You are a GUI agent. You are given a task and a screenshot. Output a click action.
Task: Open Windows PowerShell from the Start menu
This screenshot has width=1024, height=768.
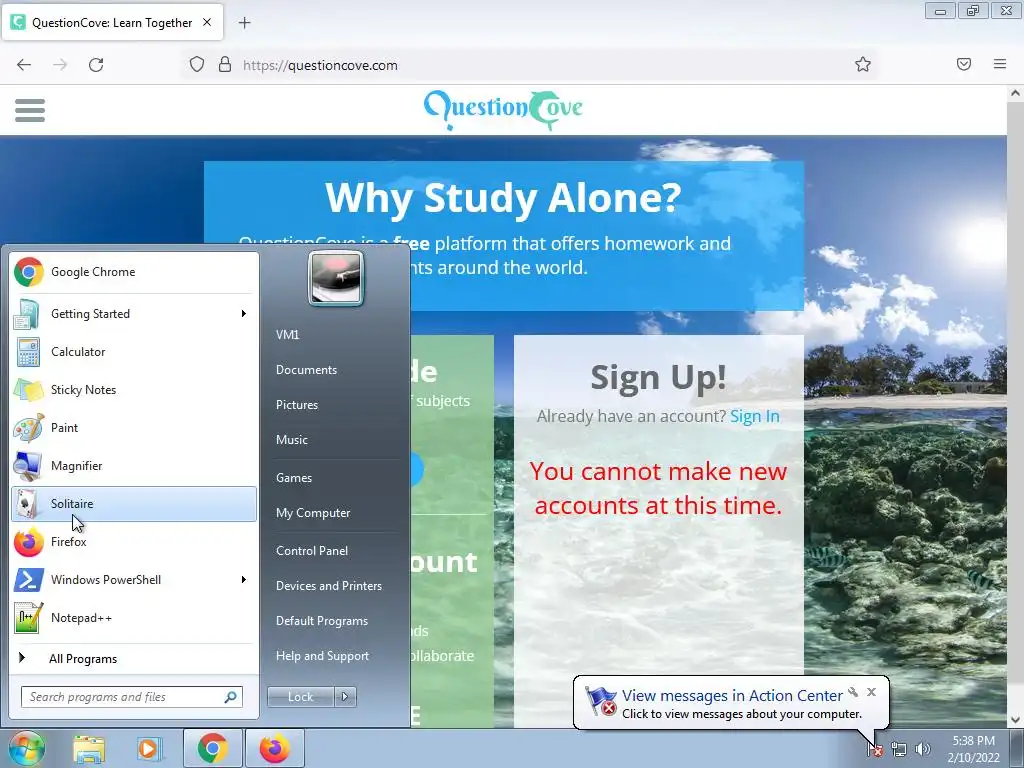tap(134, 579)
